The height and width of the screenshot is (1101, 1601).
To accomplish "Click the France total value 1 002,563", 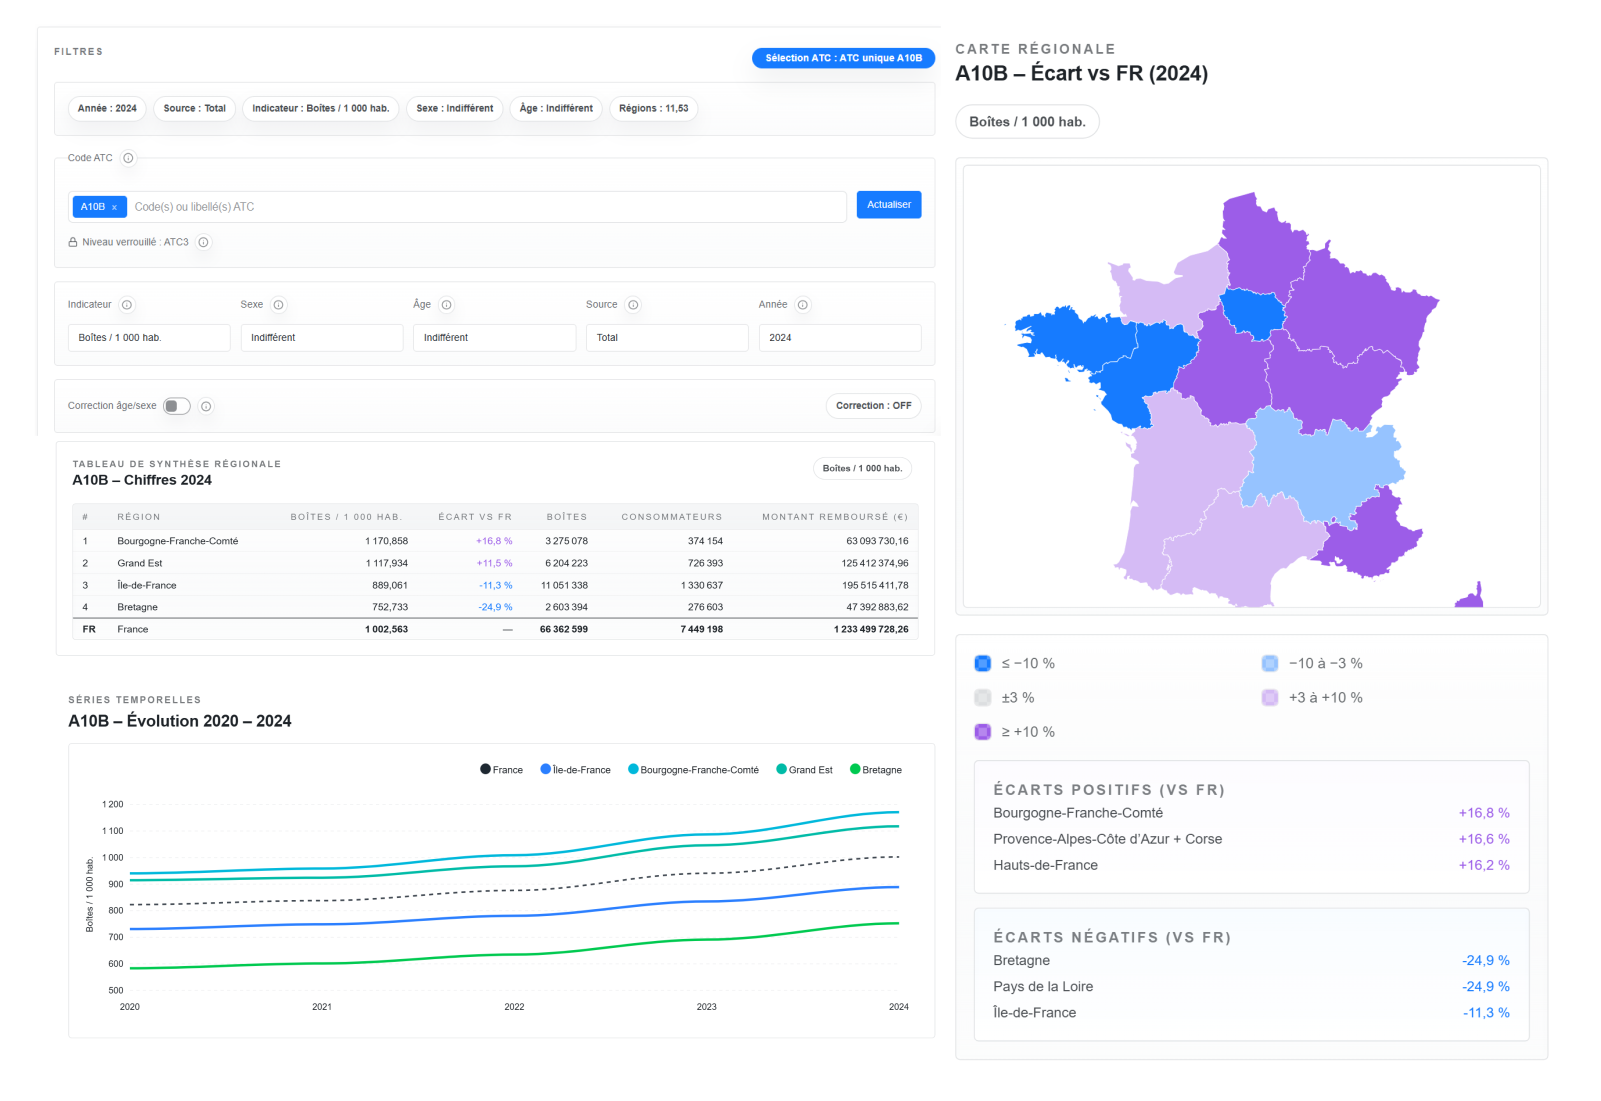I will coord(387,629).
